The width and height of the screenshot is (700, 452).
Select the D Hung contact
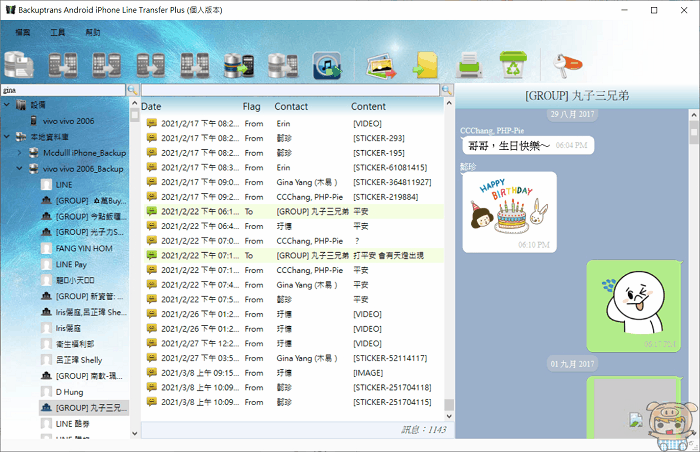69,392
